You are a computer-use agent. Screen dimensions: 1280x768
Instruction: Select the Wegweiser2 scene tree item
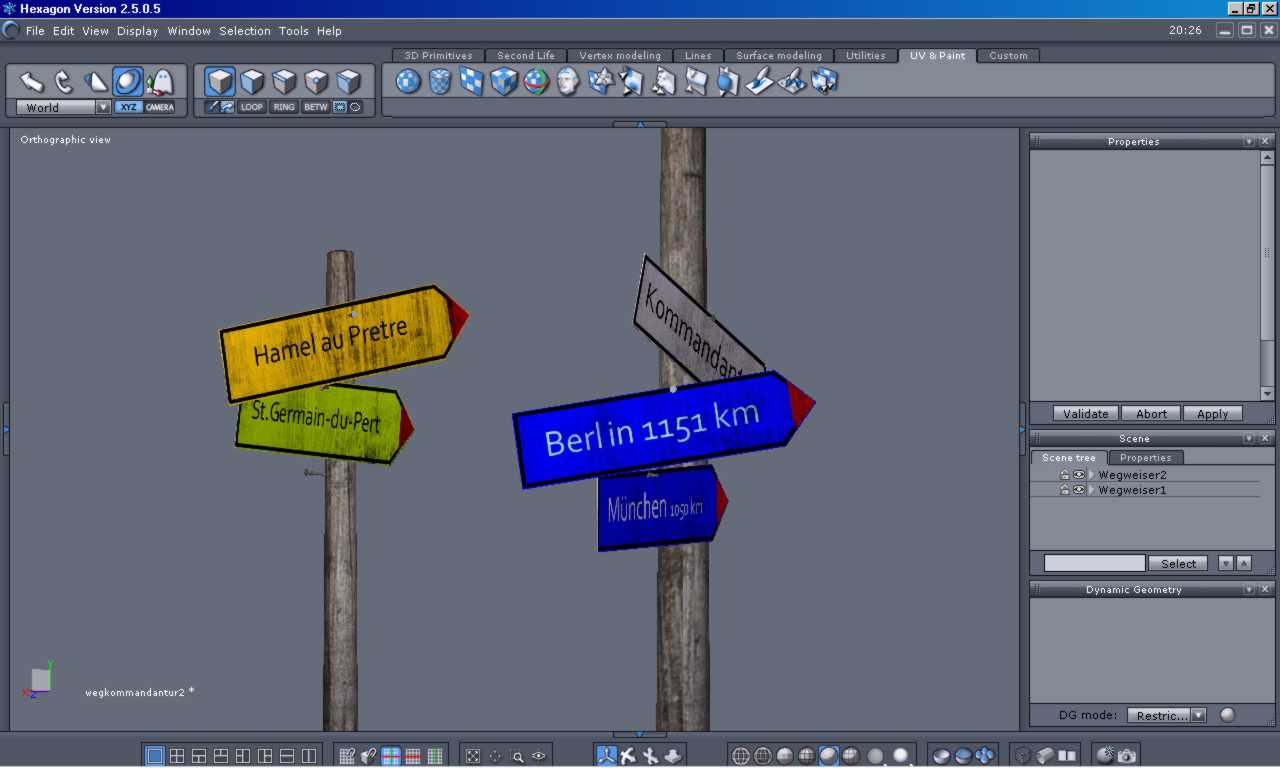tap(1132, 475)
